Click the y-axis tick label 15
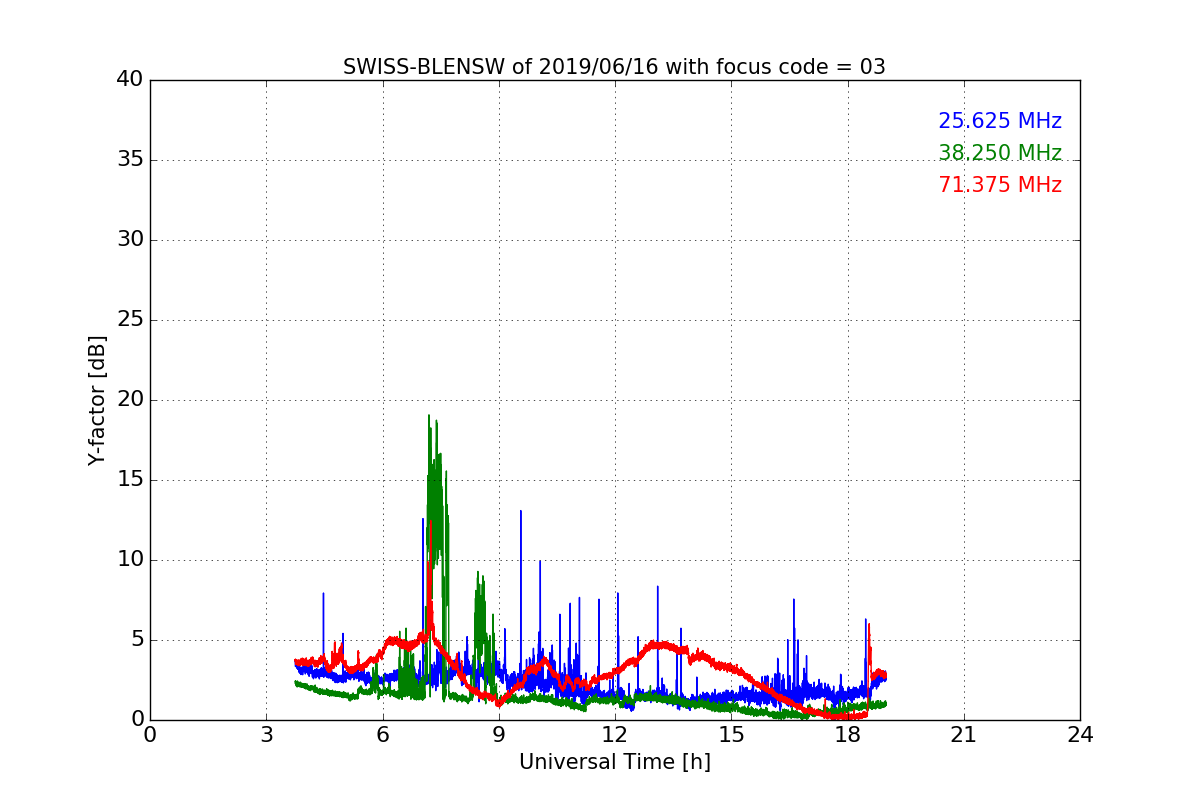 (x=129, y=480)
